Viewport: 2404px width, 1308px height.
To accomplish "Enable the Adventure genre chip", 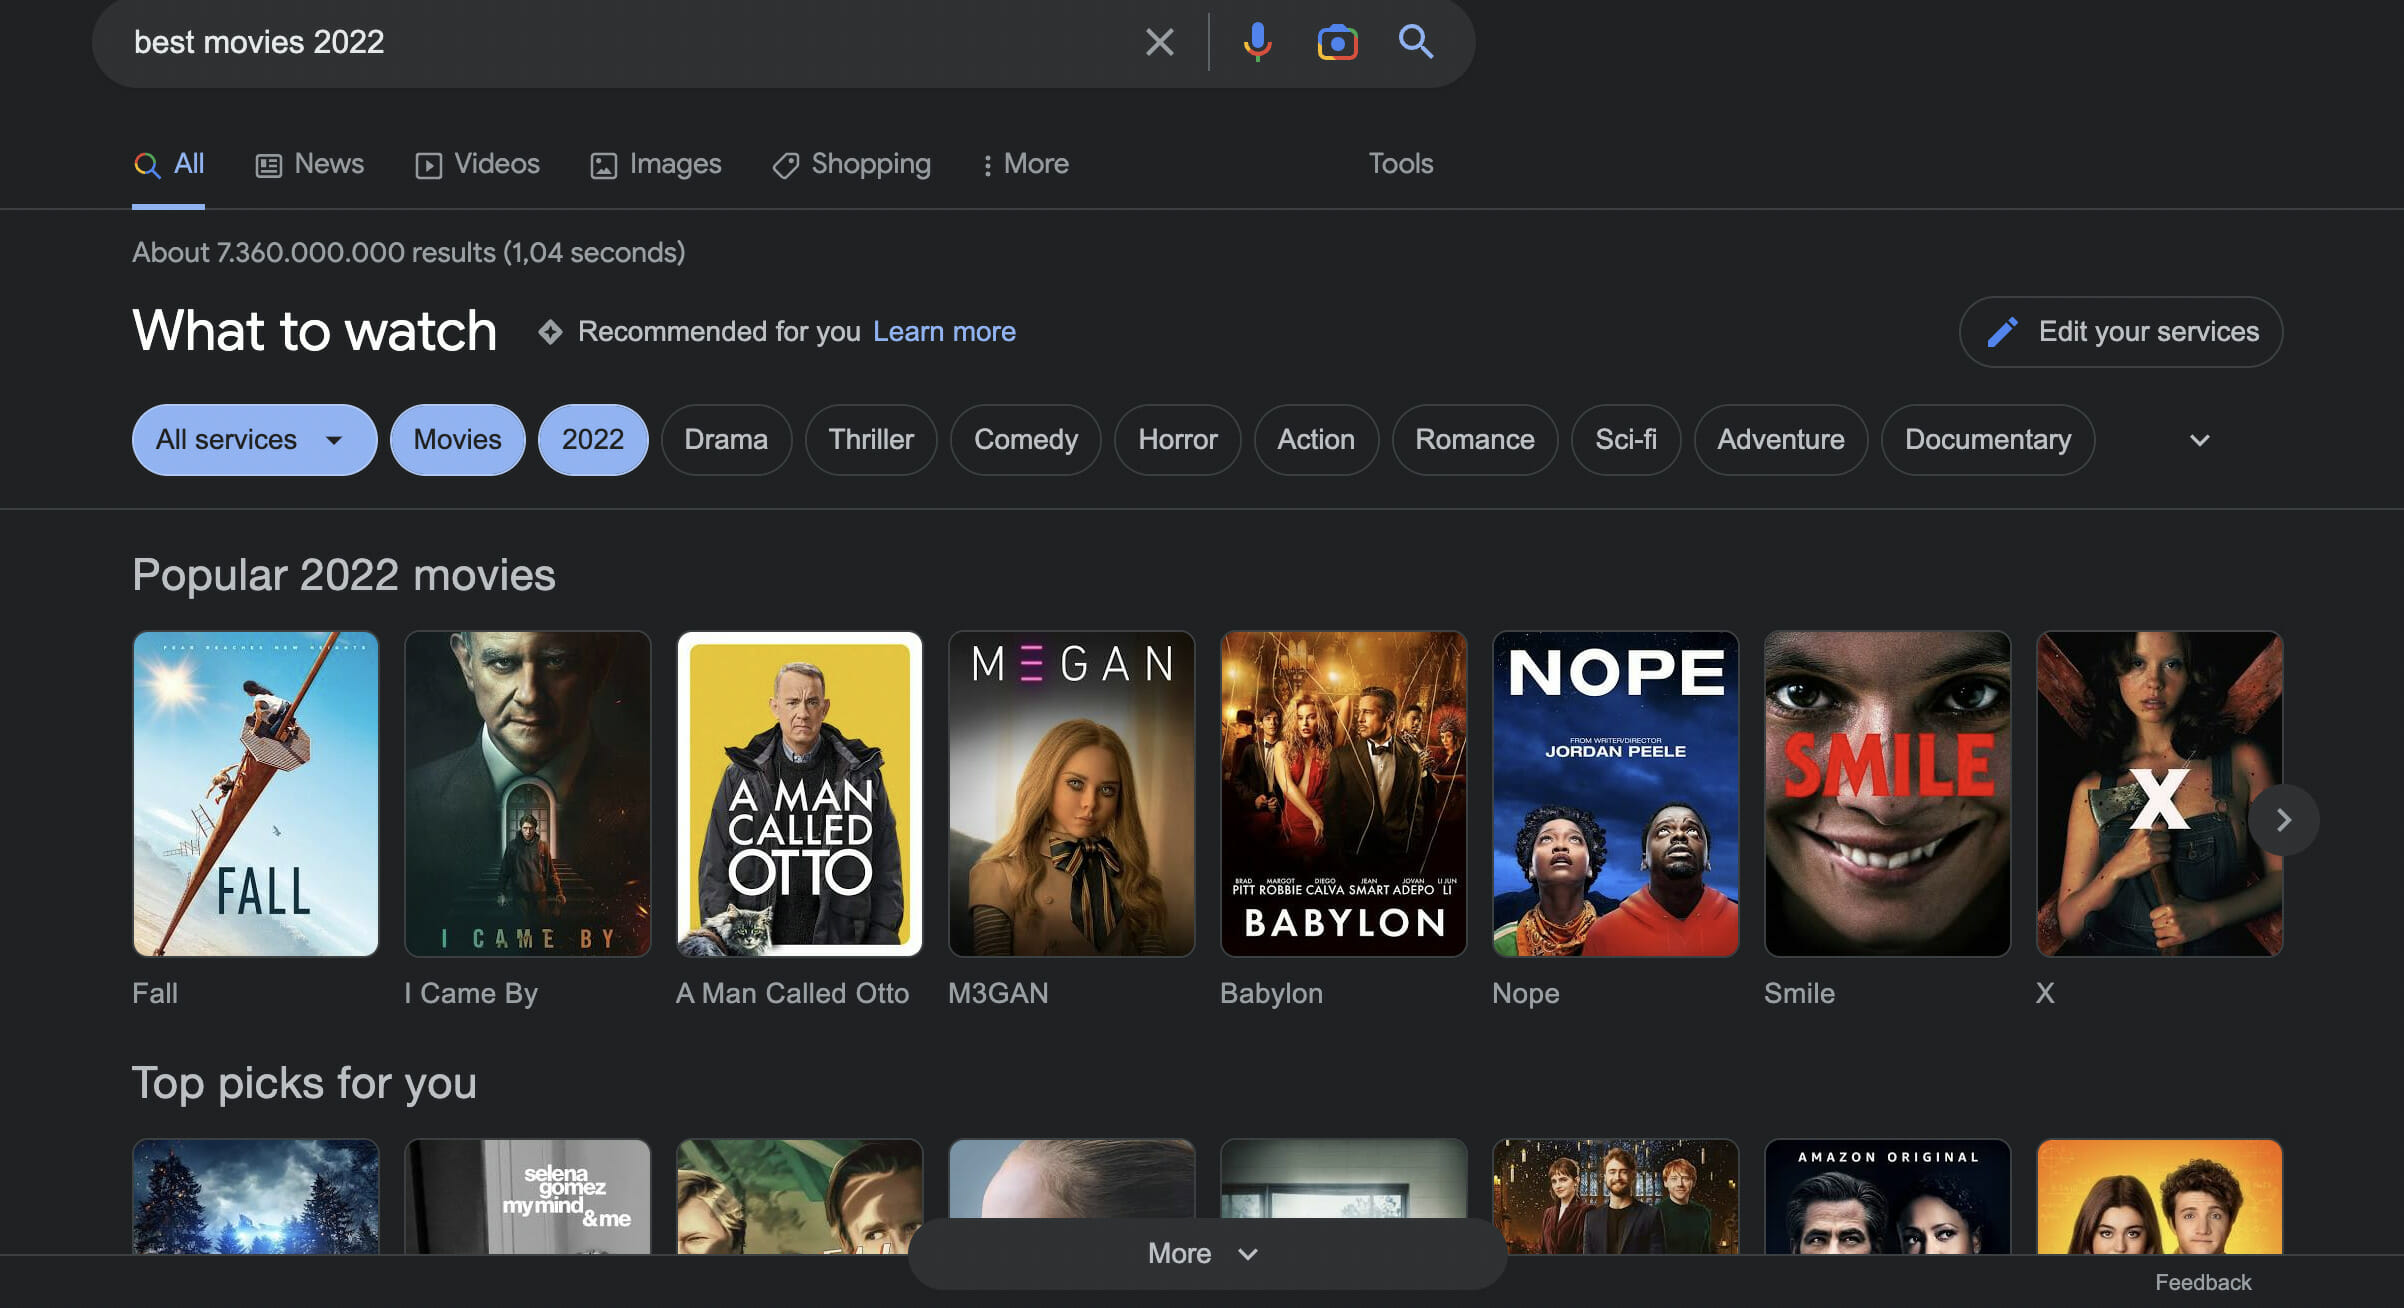I will point(1781,440).
